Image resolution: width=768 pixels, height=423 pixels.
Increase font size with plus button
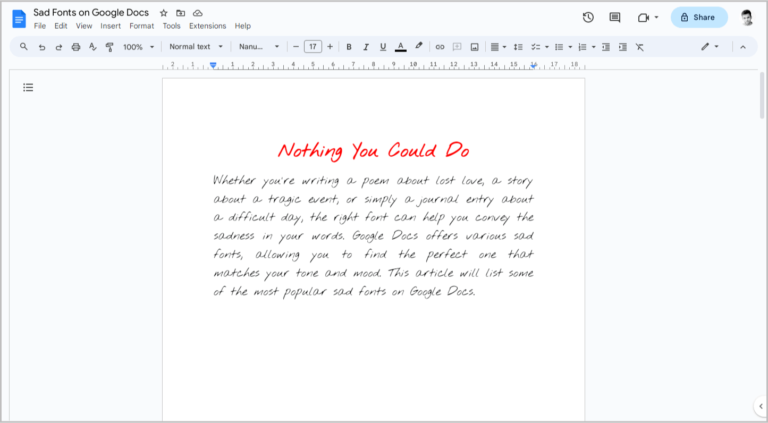[x=330, y=47]
